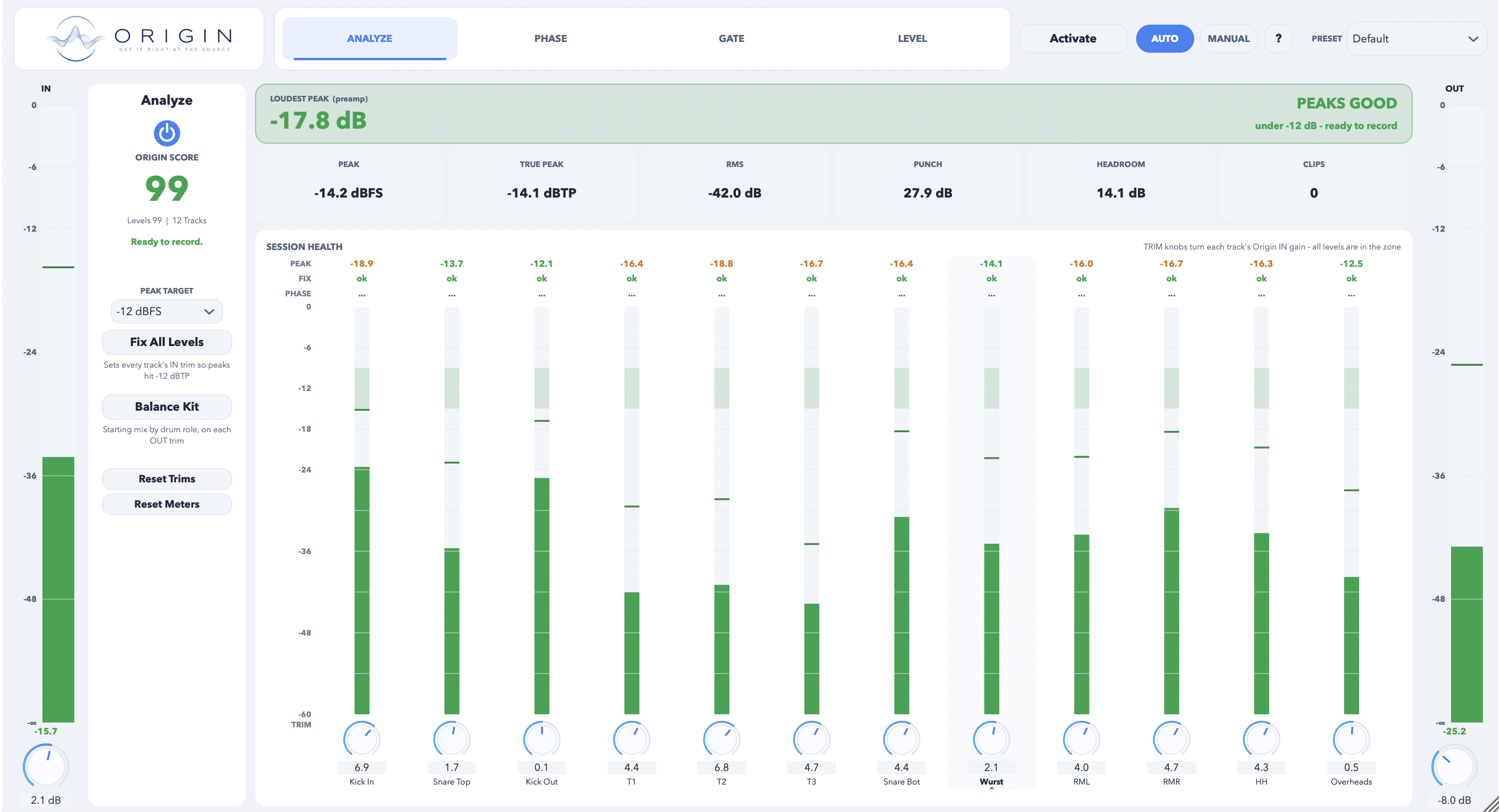Click Fix All Levels
The width and height of the screenshot is (1500, 812).
167,342
